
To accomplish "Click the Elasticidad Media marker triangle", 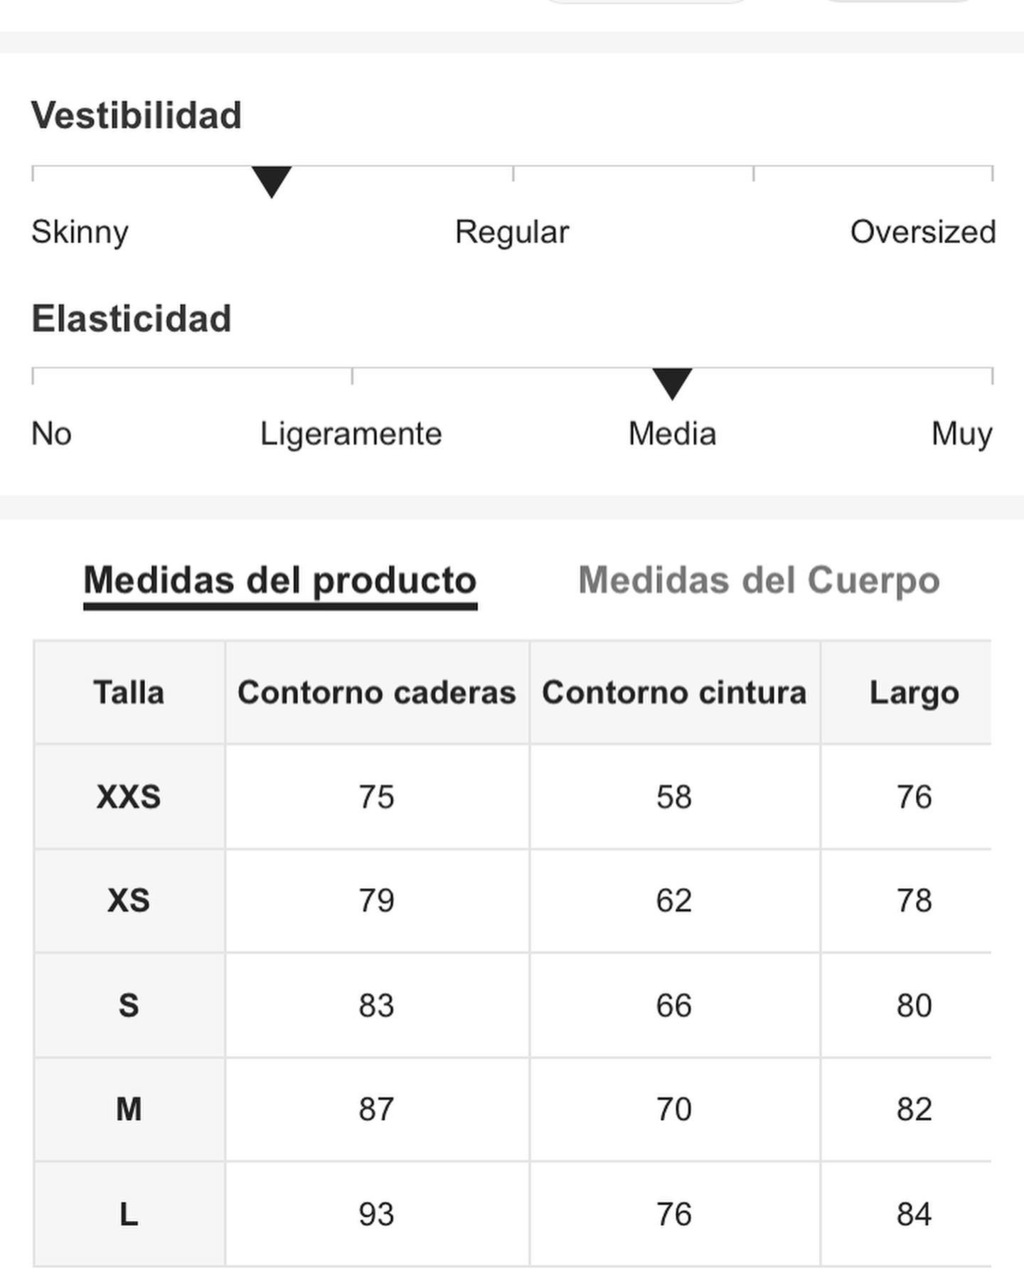I will pyautogui.click(x=672, y=383).
